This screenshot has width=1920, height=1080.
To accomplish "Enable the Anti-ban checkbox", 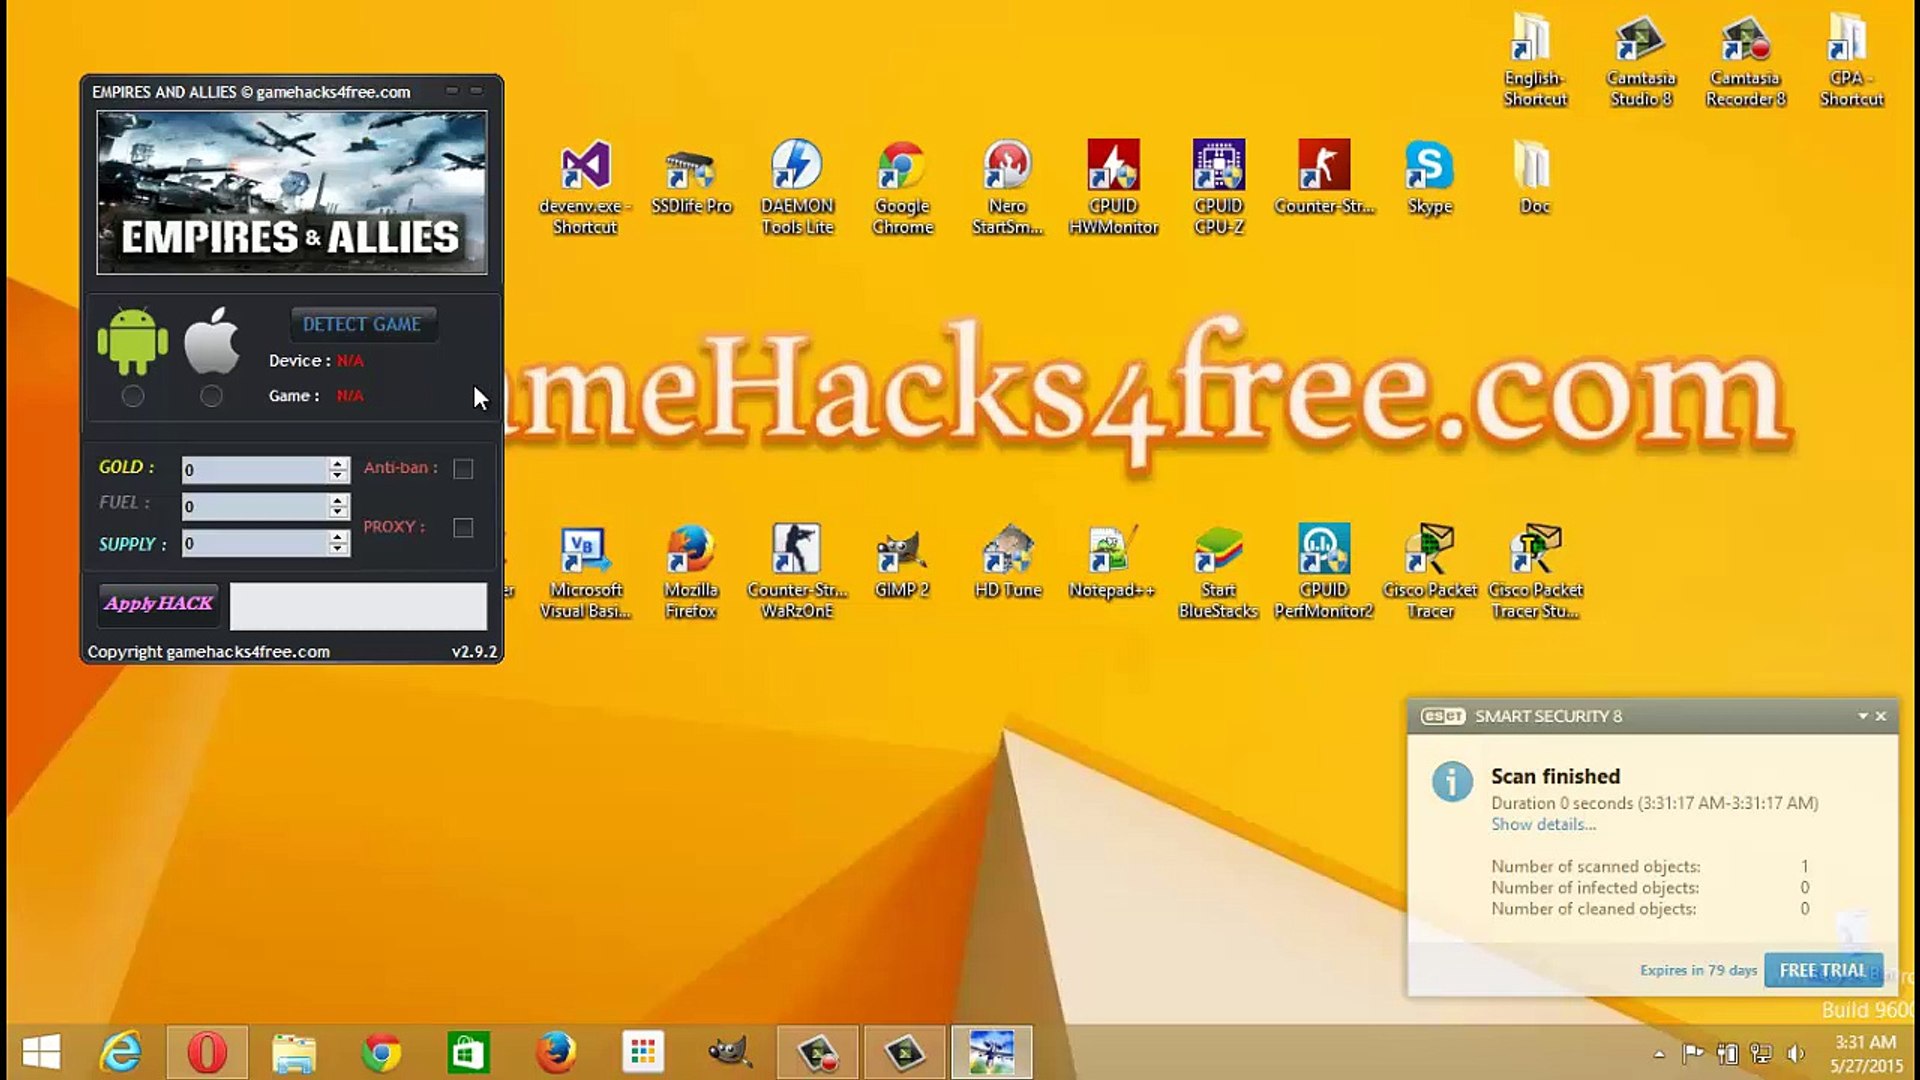I will click(x=463, y=469).
